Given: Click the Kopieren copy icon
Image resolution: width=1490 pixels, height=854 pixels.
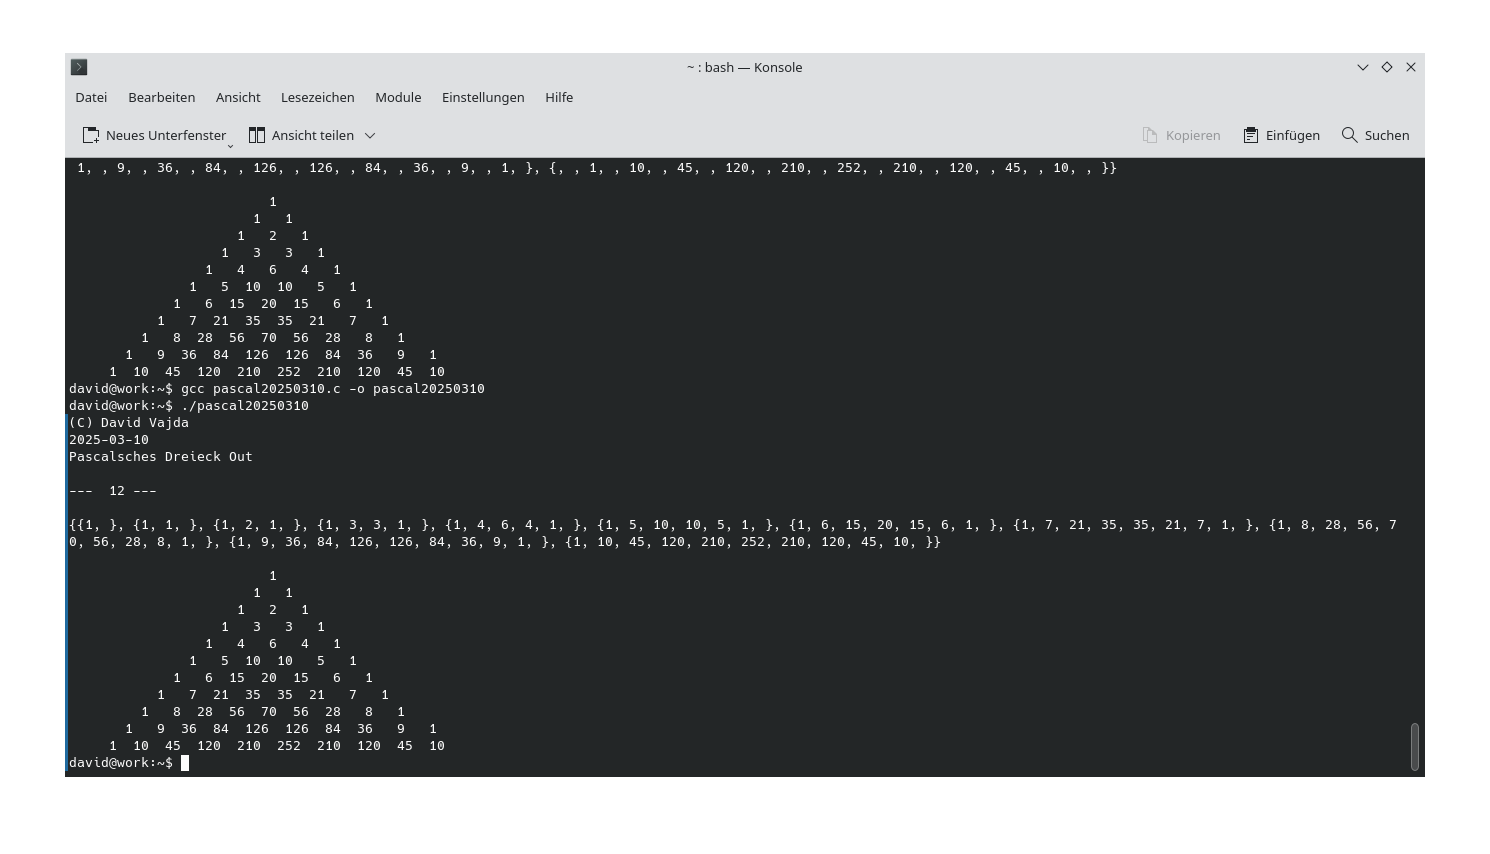Looking at the screenshot, I should click(1151, 134).
